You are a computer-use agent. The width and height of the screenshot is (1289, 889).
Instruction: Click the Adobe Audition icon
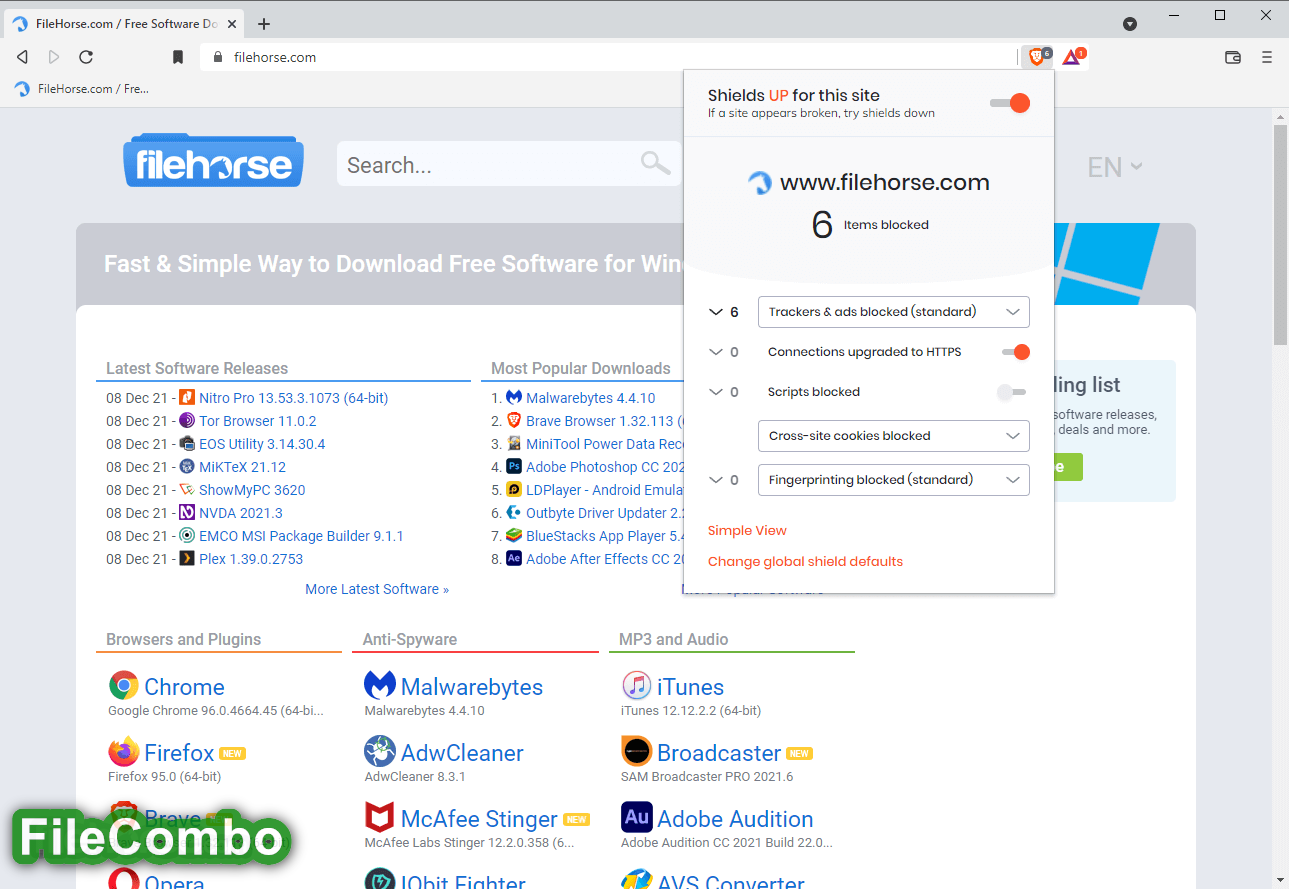(x=637, y=818)
